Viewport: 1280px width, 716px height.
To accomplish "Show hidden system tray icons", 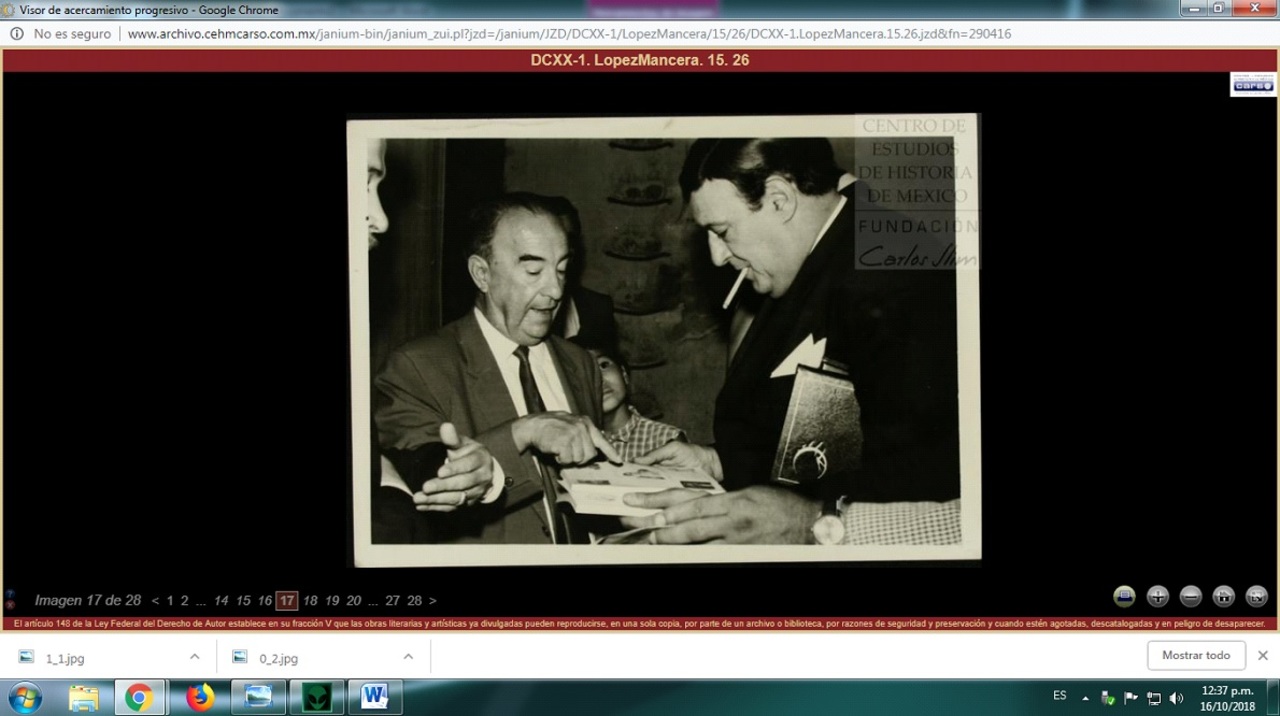I will (x=1086, y=698).
